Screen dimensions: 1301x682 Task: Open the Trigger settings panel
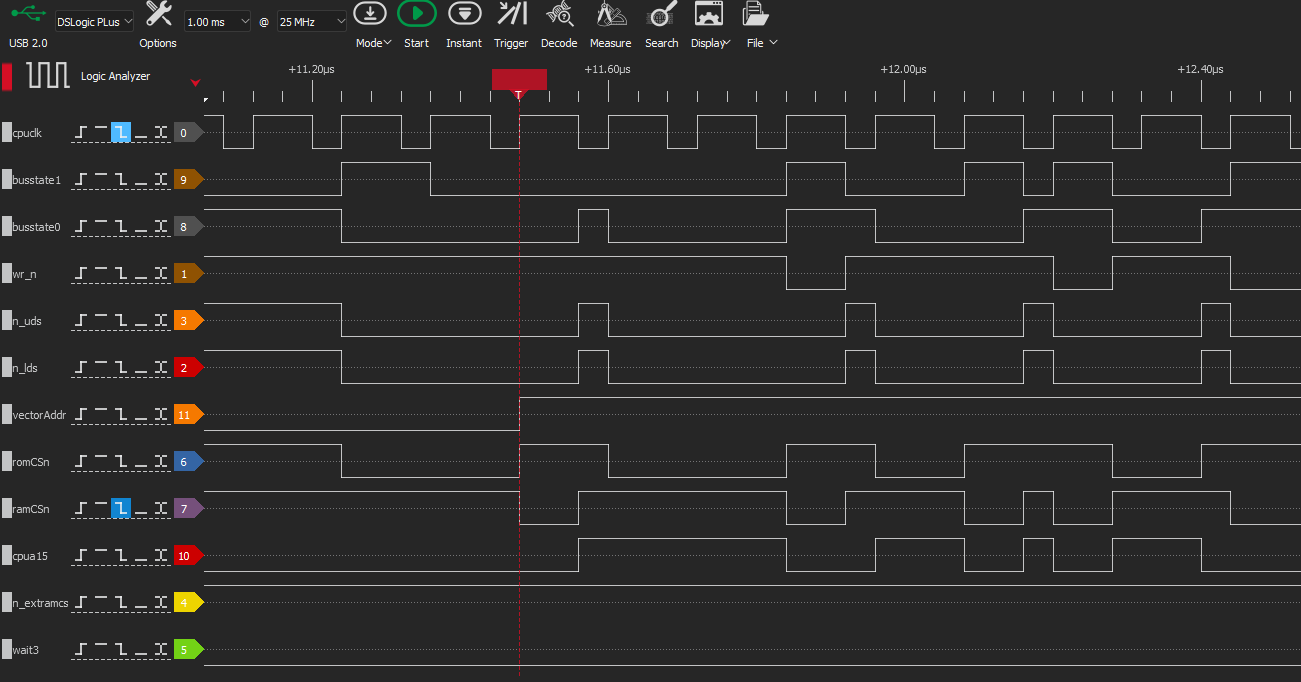tap(511, 14)
